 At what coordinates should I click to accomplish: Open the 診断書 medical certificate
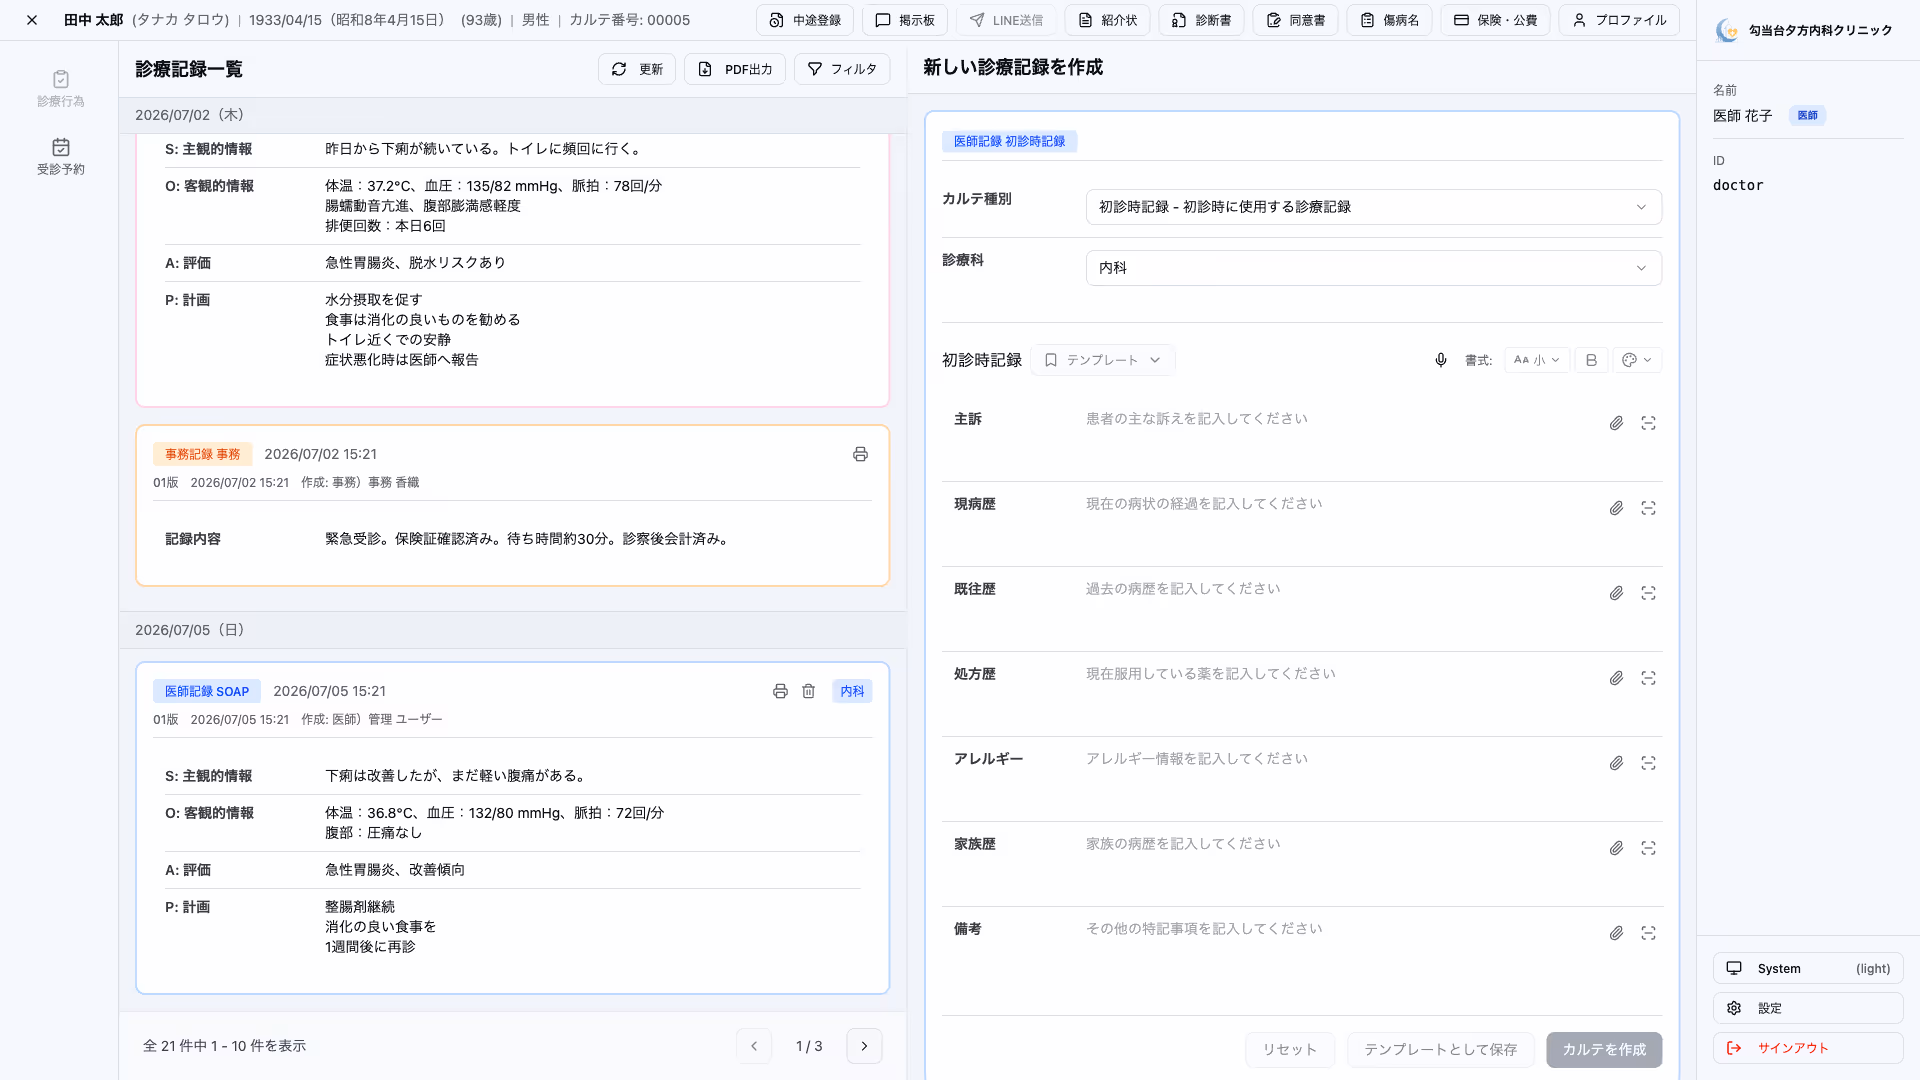1201,20
